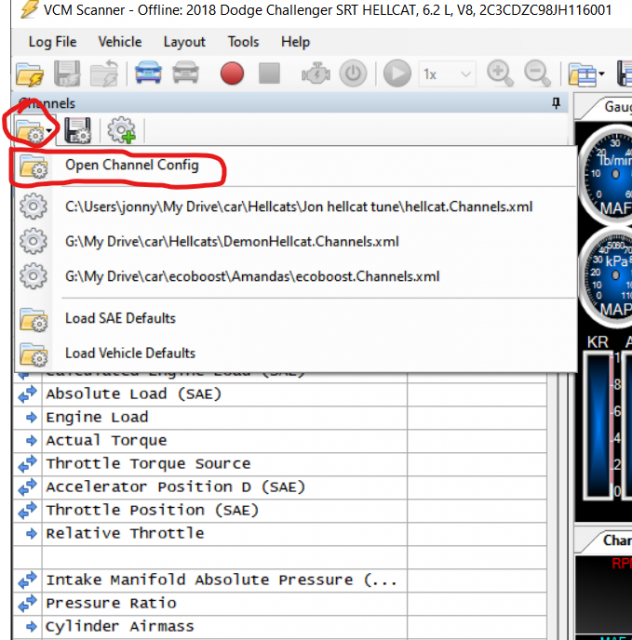This screenshot has height=640, width=632.
Task: Click the zoom in magnifier icon
Action: 500,74
